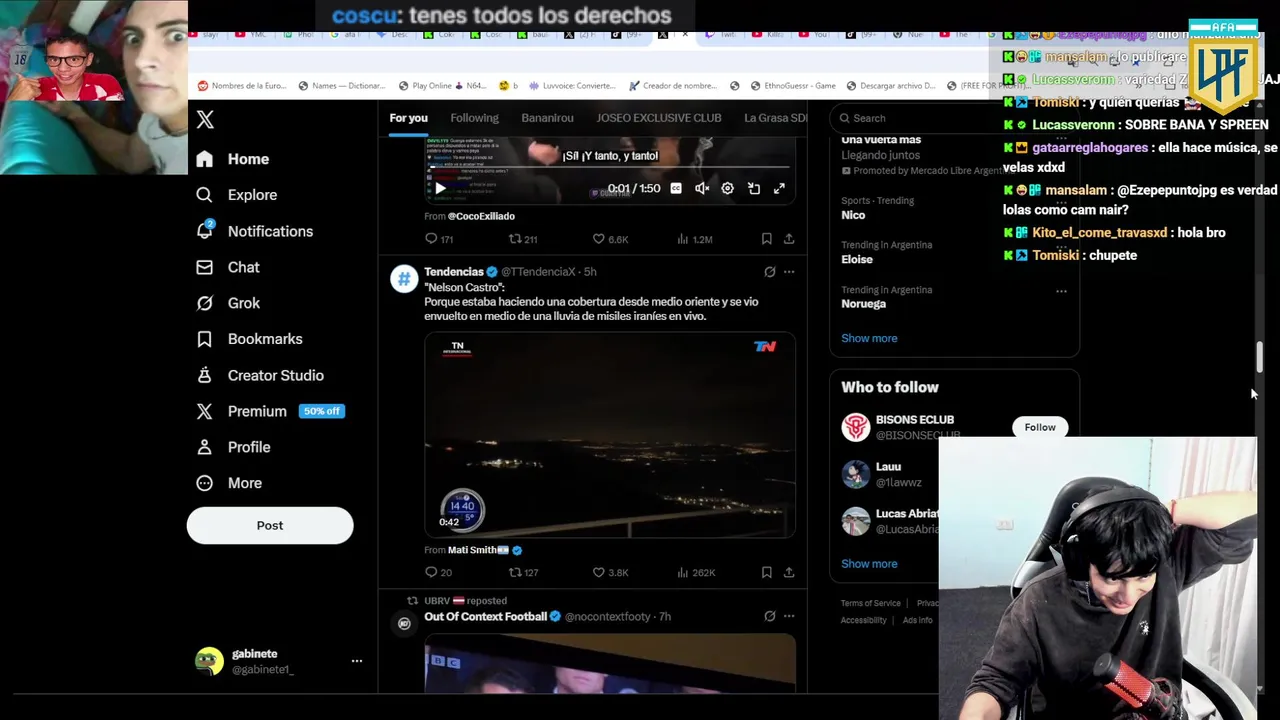This screenshot has height=720, width=1280.
Task: Click Show more under Who to follow
Action: 869,564
